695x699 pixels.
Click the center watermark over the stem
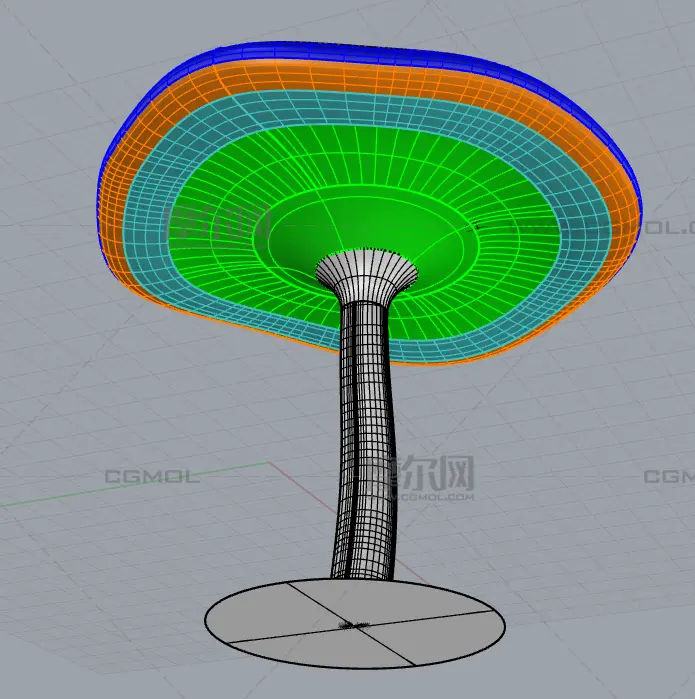point(418,478)
